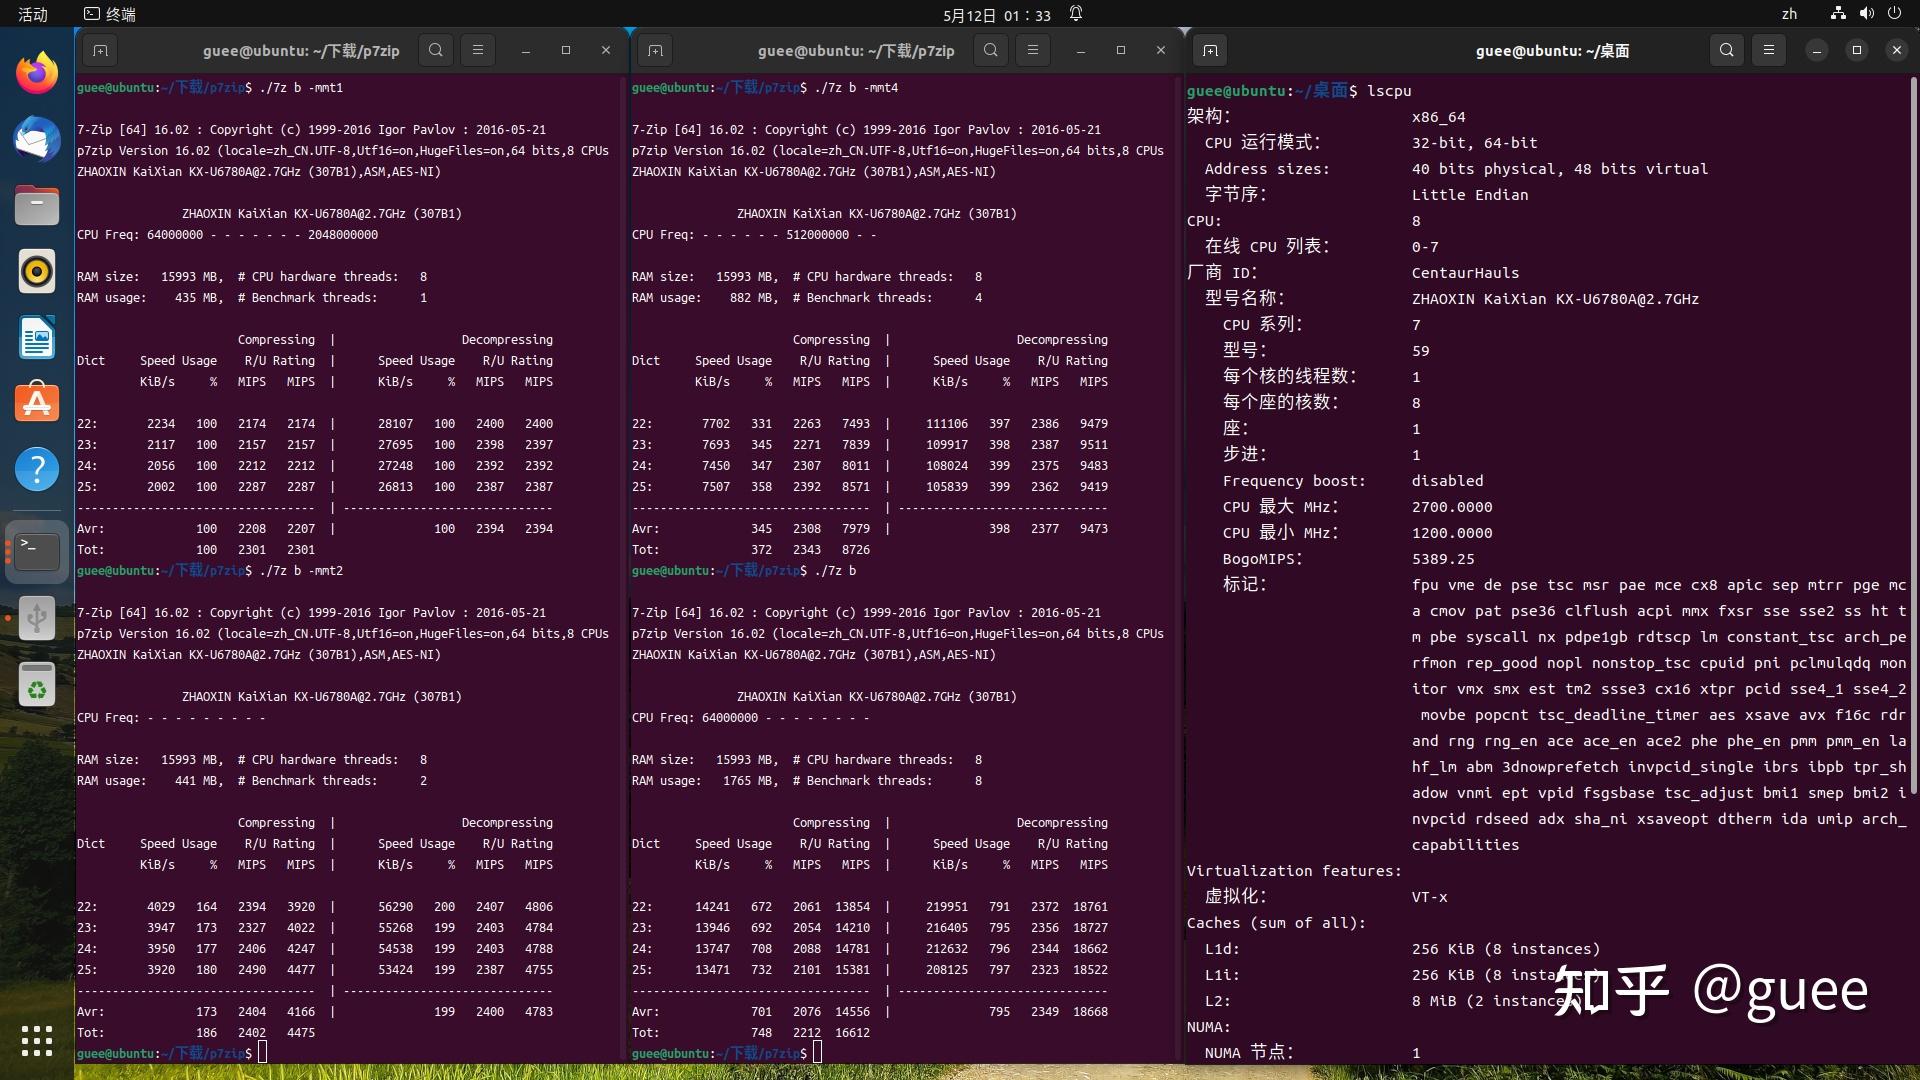Open a new terminal tab in left window
The image size is (1920, 1080).
coord(99,50)
